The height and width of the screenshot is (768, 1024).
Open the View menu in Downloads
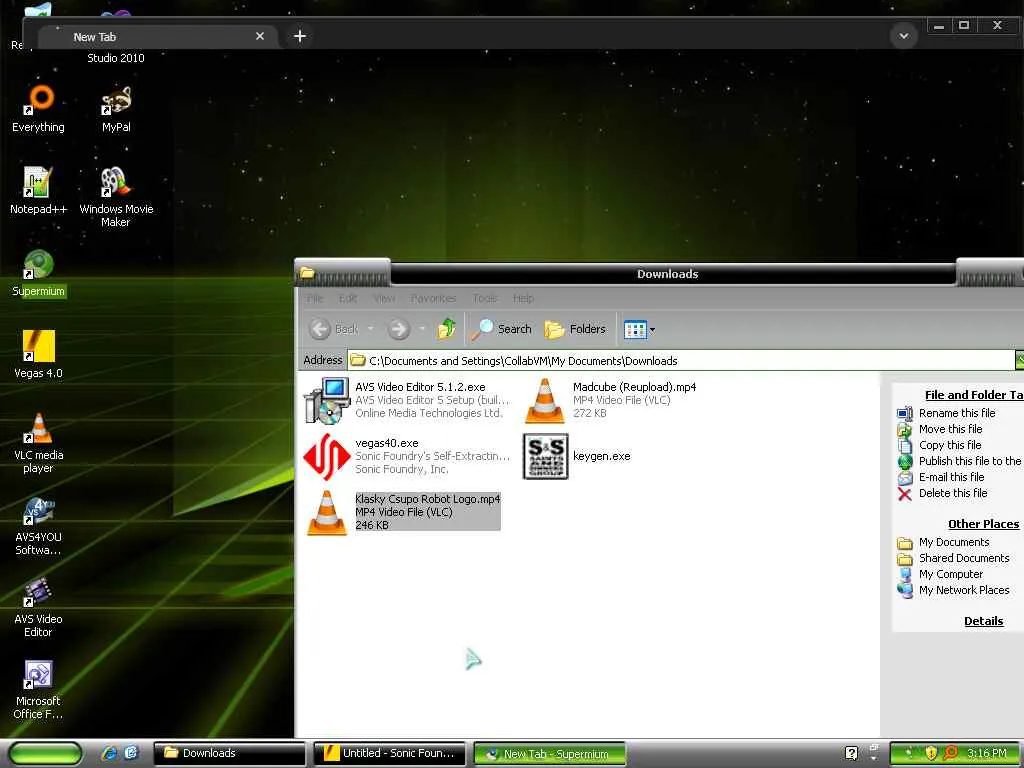tap(384, 298)
